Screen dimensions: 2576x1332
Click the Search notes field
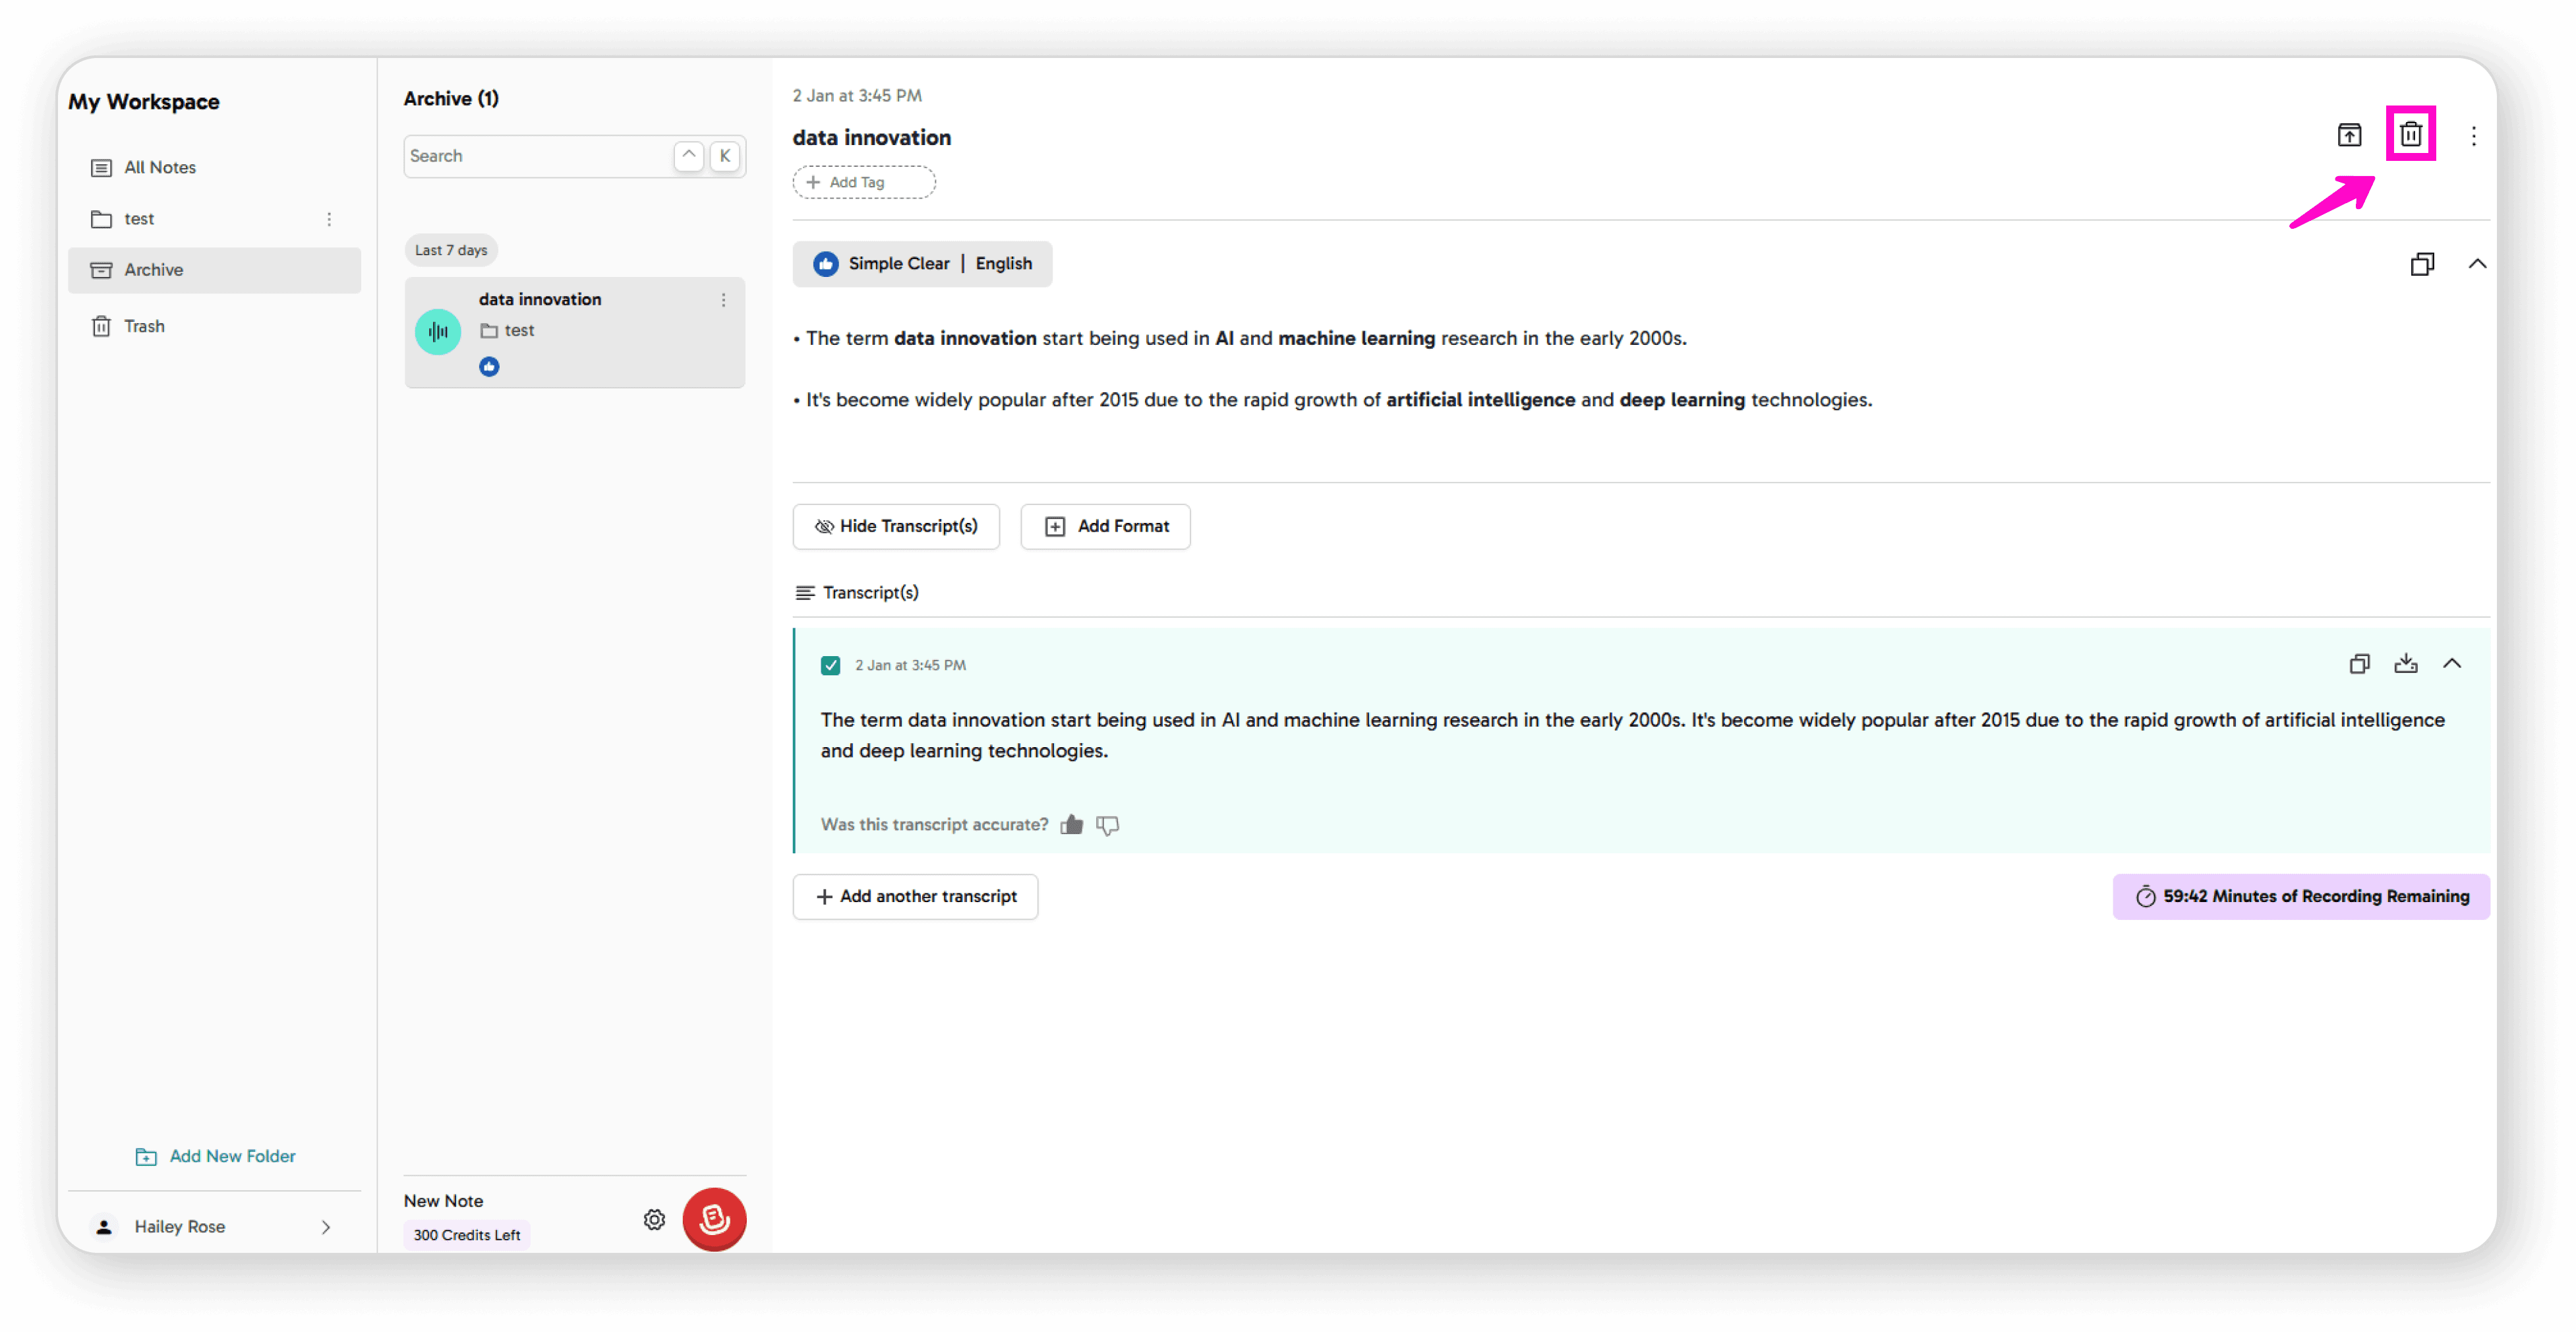pyautogui.click(x=537, y=156)
